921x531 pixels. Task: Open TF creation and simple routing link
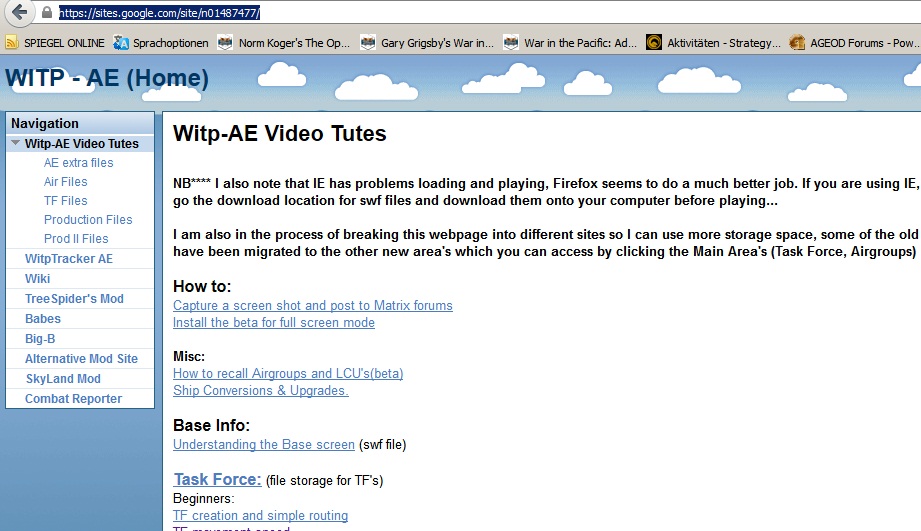pyautogui.click(x=260, y=516)
